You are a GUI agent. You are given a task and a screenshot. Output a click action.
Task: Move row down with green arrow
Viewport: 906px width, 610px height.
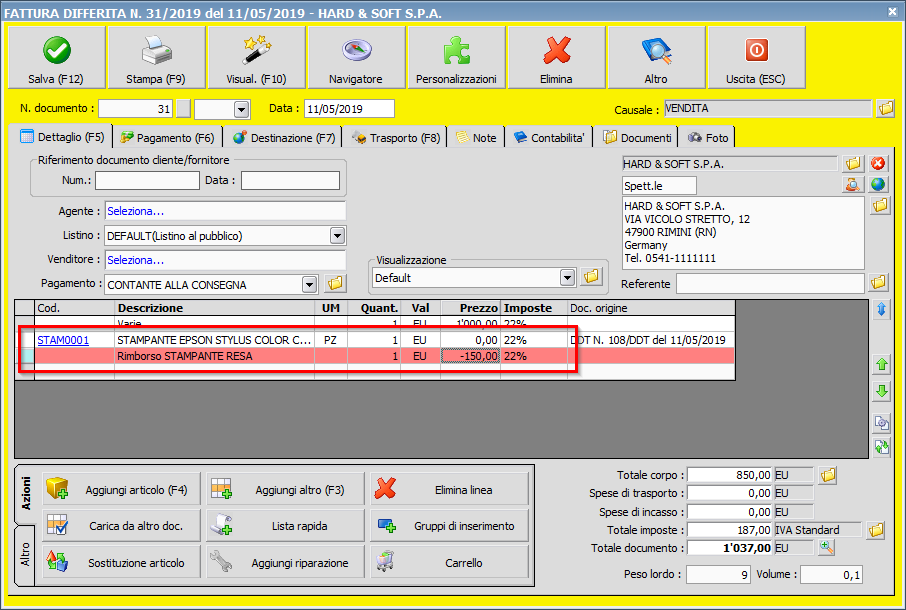point(882,391)
